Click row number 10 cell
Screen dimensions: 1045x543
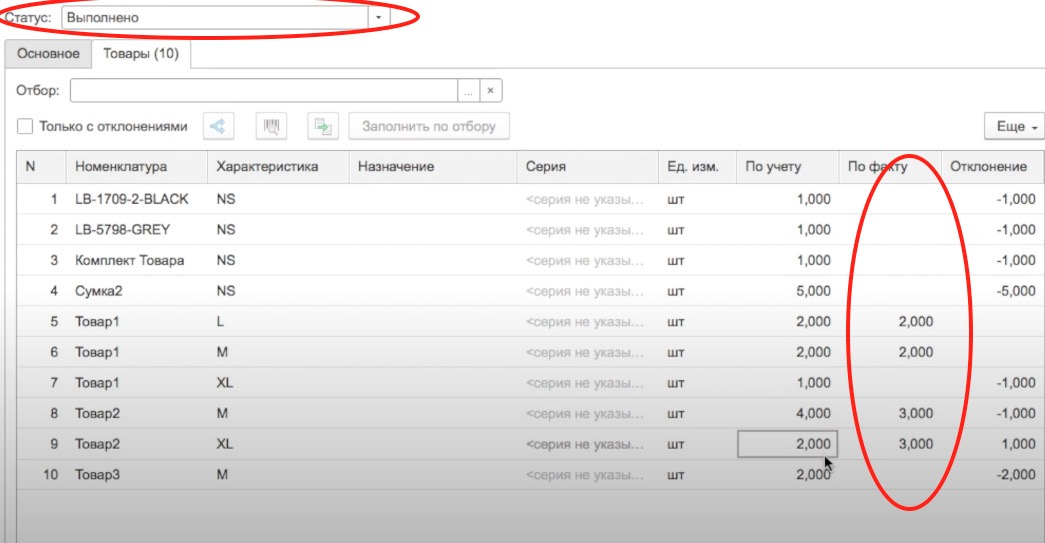[x=41, y=475]
